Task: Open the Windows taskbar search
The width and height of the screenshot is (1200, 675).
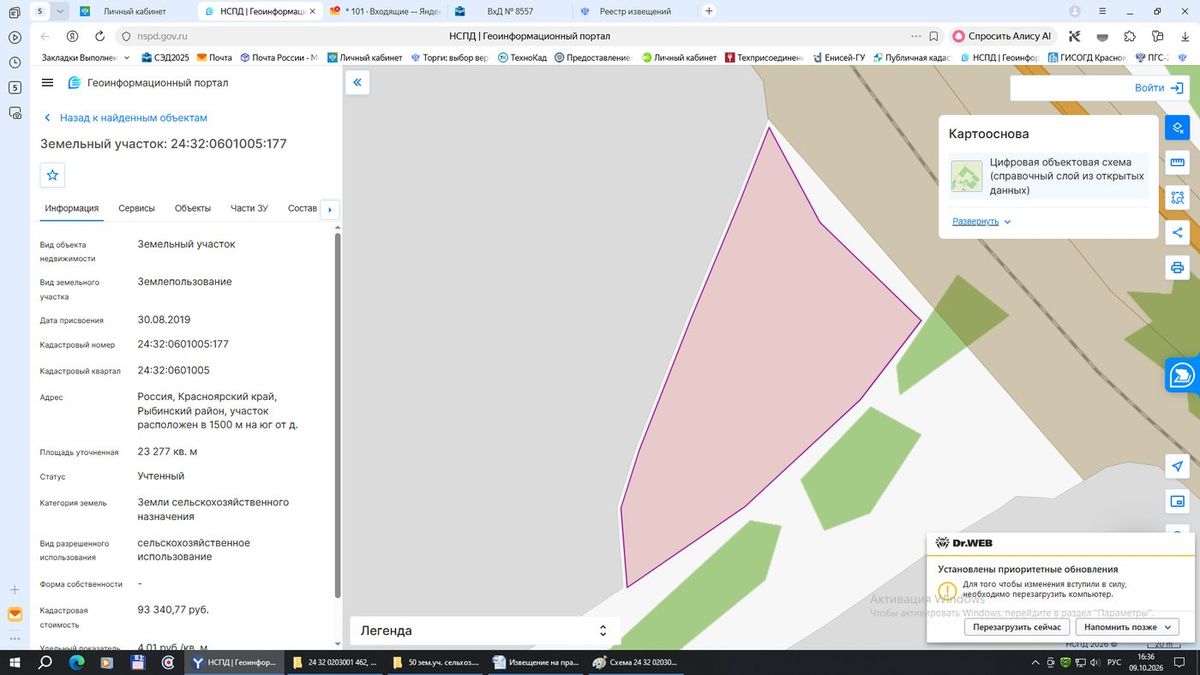Action: pyautogui.click(x=46, y=662)
